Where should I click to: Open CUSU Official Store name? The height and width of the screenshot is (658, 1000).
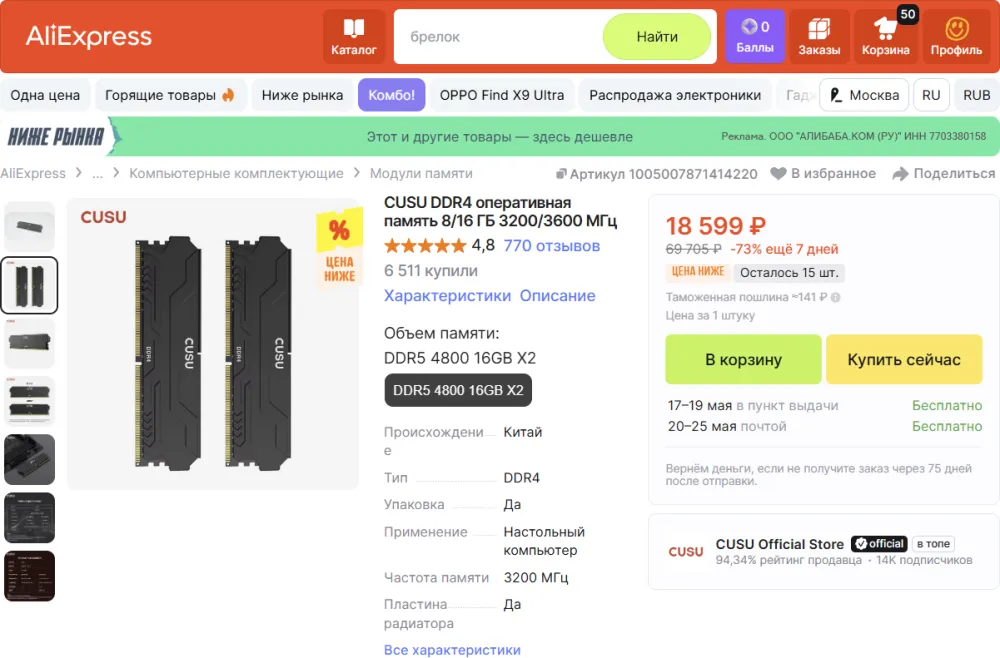point(779,544)
